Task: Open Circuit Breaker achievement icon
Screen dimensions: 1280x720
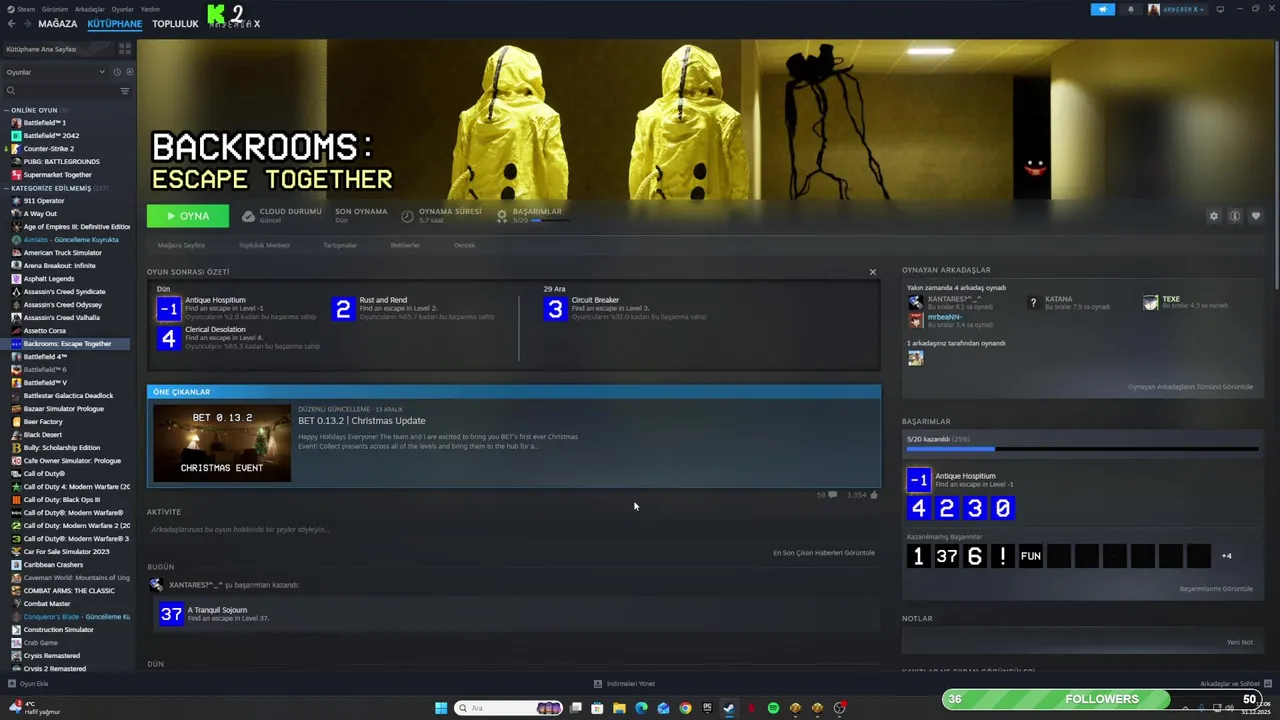Action: click(555, 309)
